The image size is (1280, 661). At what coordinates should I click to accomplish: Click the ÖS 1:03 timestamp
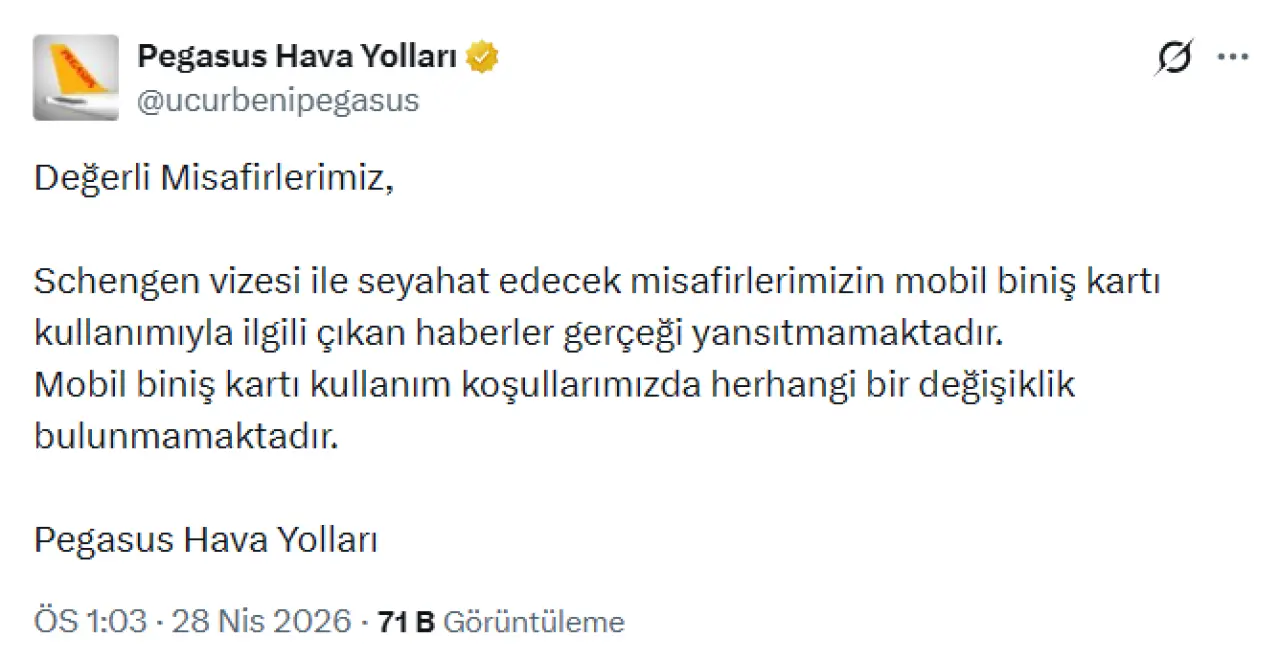(92, 622)
